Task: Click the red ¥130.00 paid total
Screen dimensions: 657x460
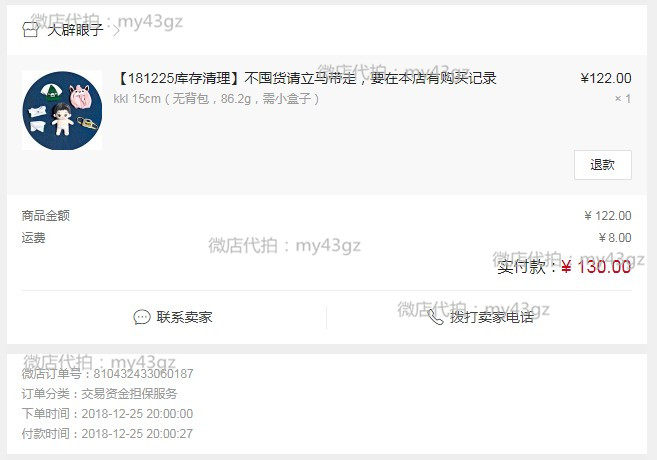Action: 596,266
